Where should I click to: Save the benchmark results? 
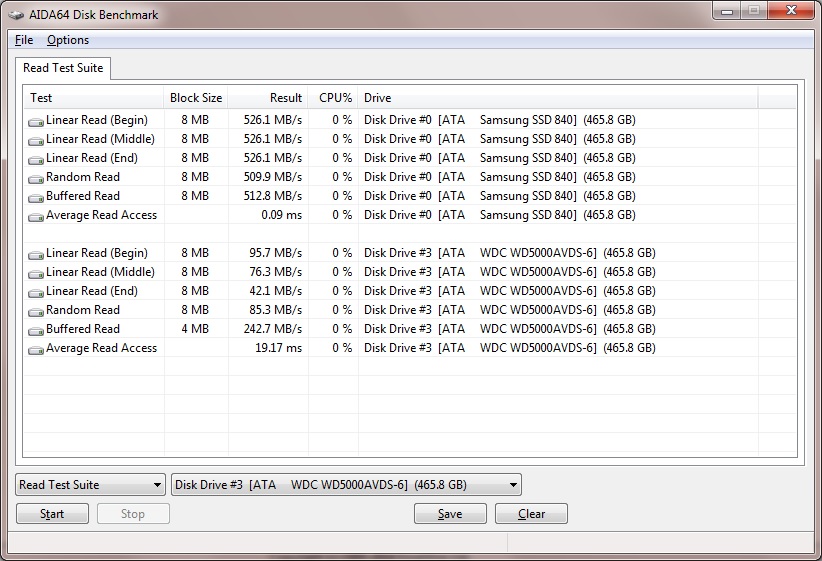[450, 514]
